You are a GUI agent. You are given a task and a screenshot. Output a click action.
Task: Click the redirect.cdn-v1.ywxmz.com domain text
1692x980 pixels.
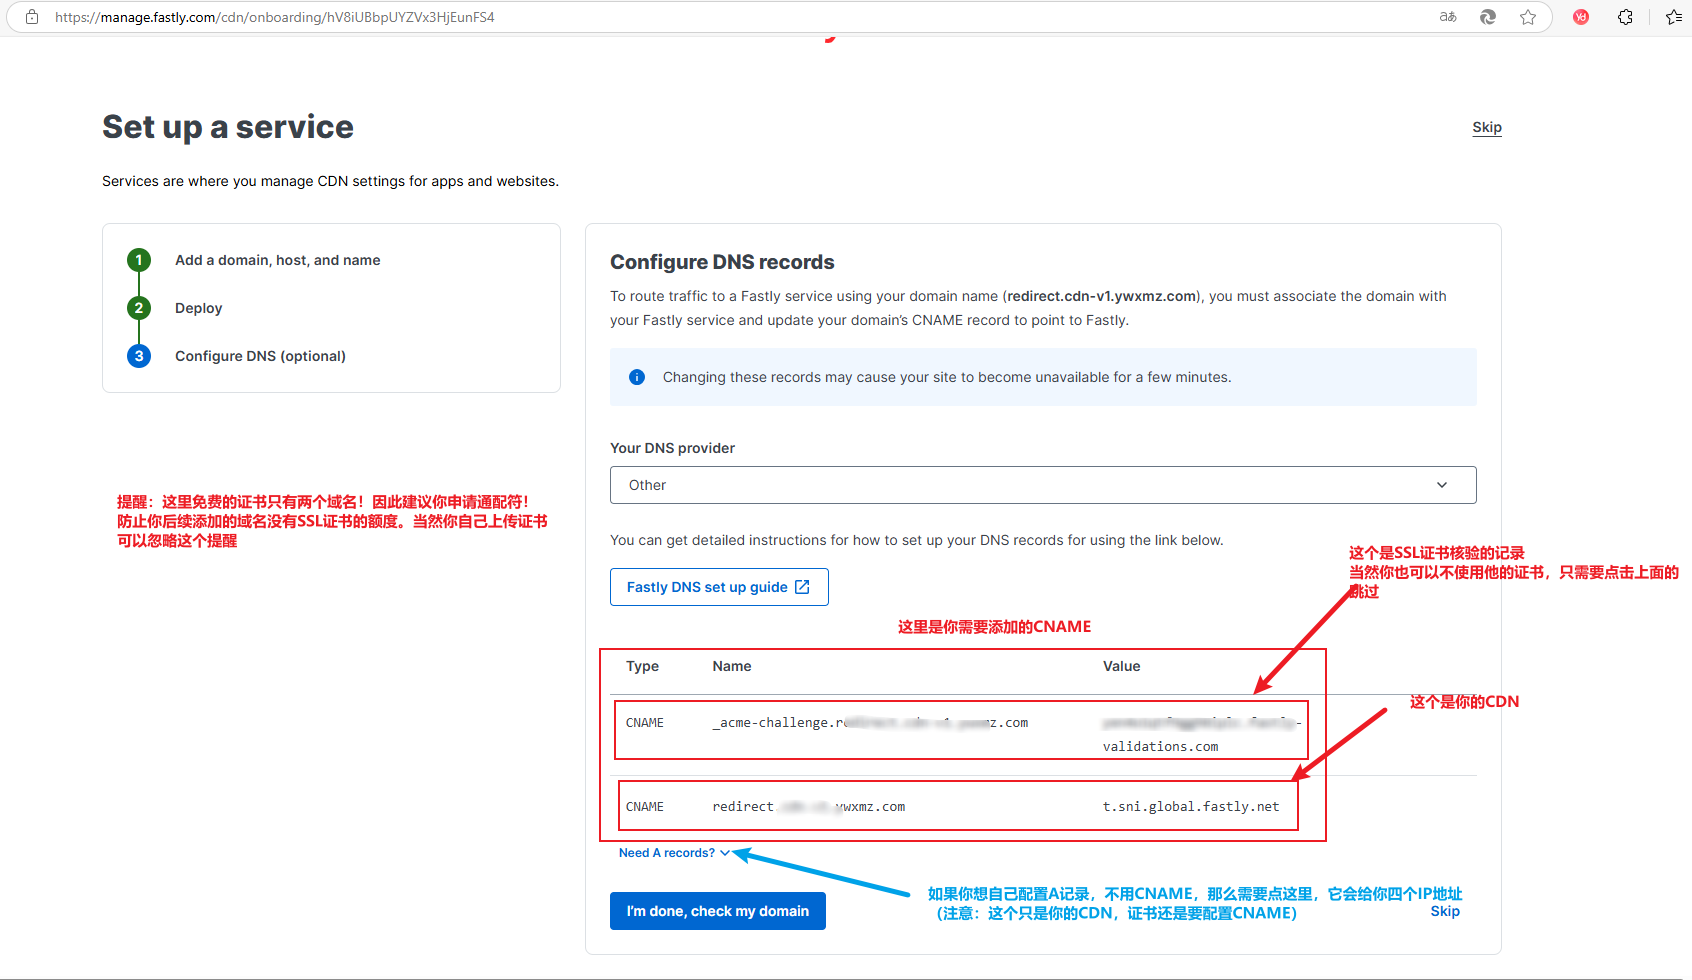tap(1102, 296)
